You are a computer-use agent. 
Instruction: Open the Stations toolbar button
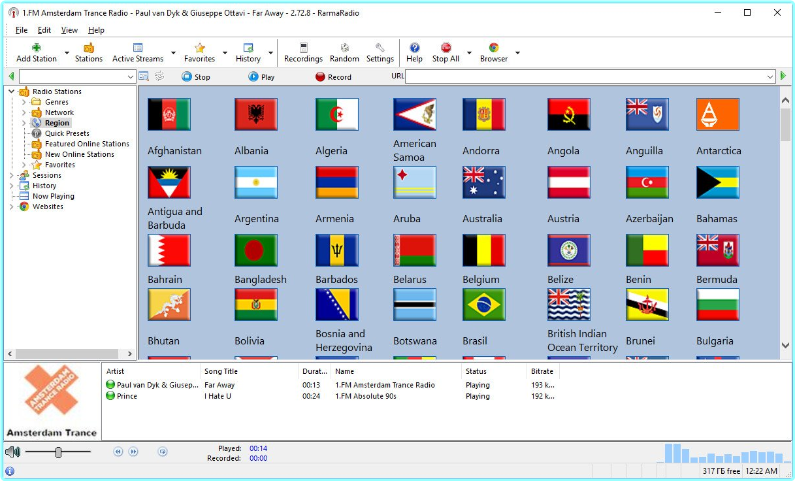[89, 53]
